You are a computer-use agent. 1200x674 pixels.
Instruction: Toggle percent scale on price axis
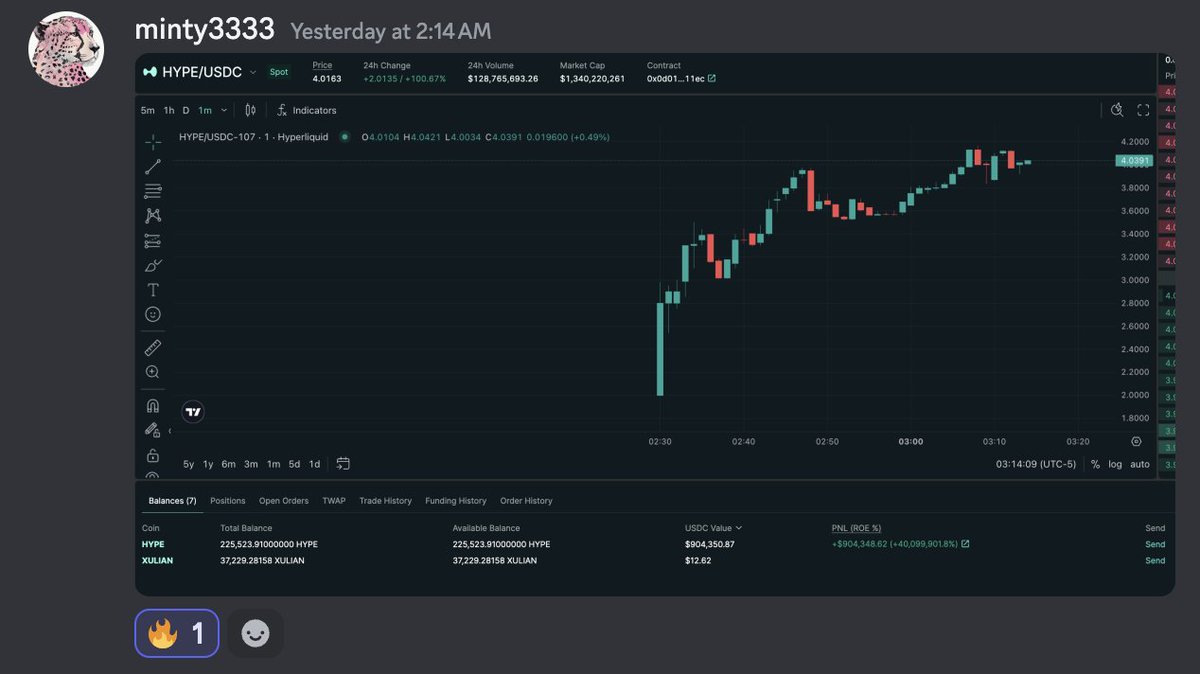point(1095,464)
